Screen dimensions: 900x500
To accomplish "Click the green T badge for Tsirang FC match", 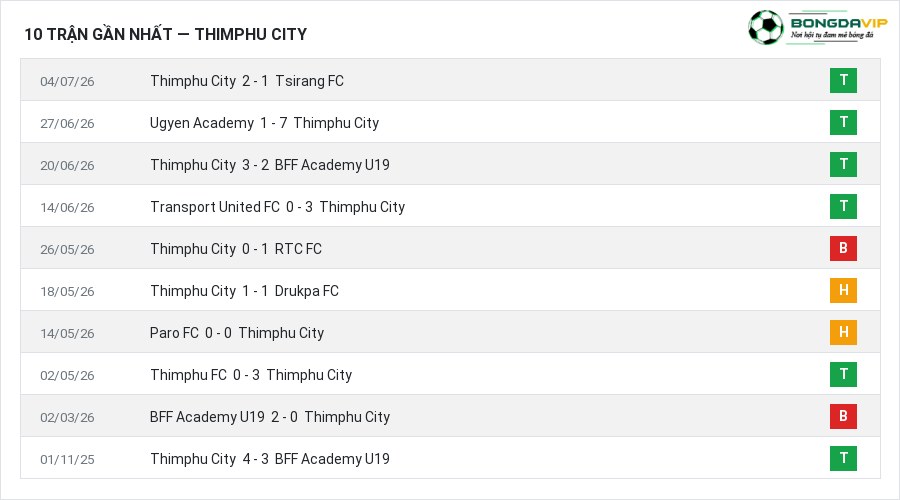I will [843, 80].
